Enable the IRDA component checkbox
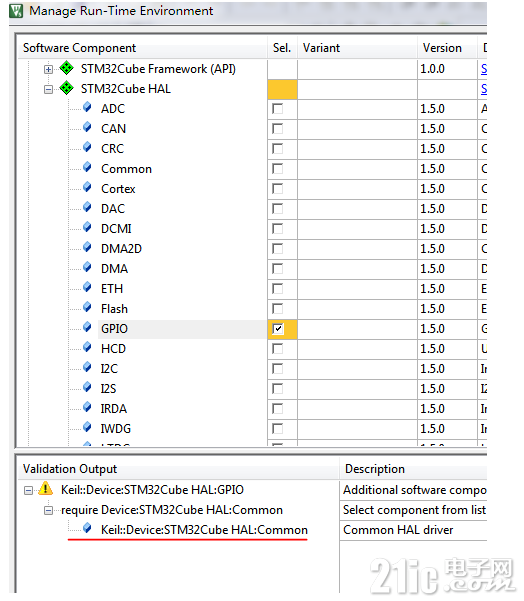524x601 pixels. 278,409
